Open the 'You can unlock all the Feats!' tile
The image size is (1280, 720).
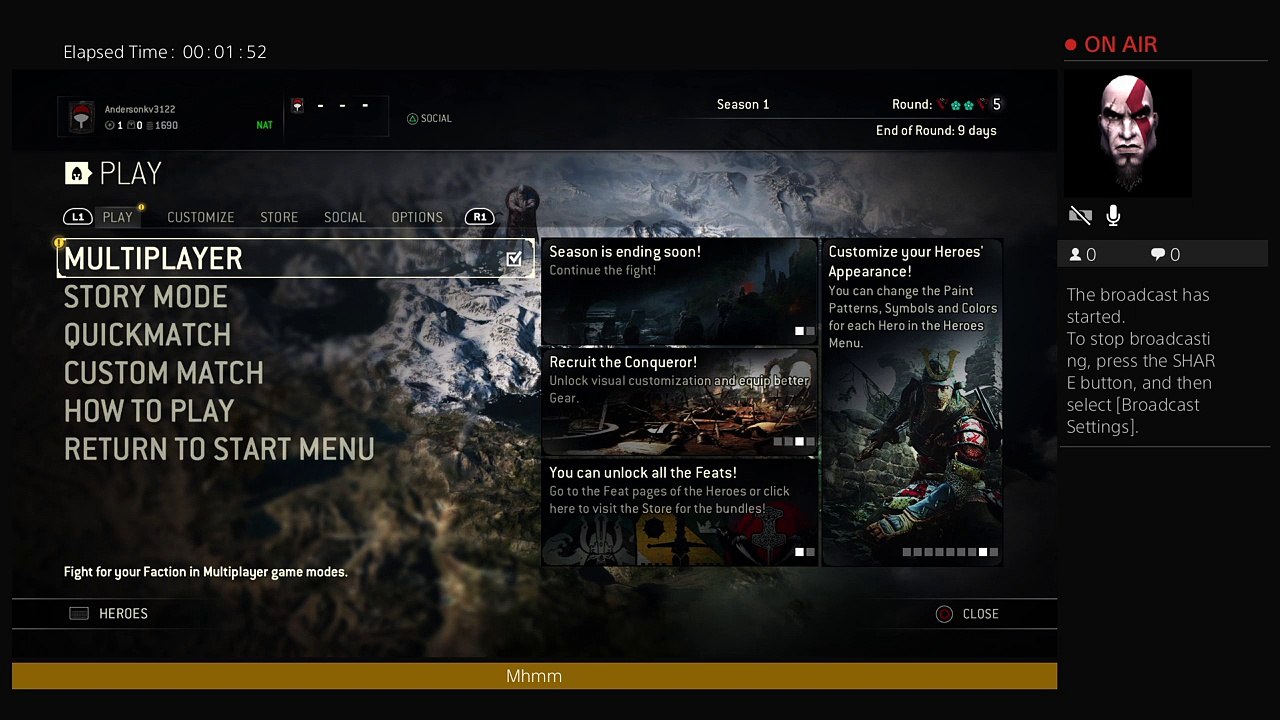(679, 512)
